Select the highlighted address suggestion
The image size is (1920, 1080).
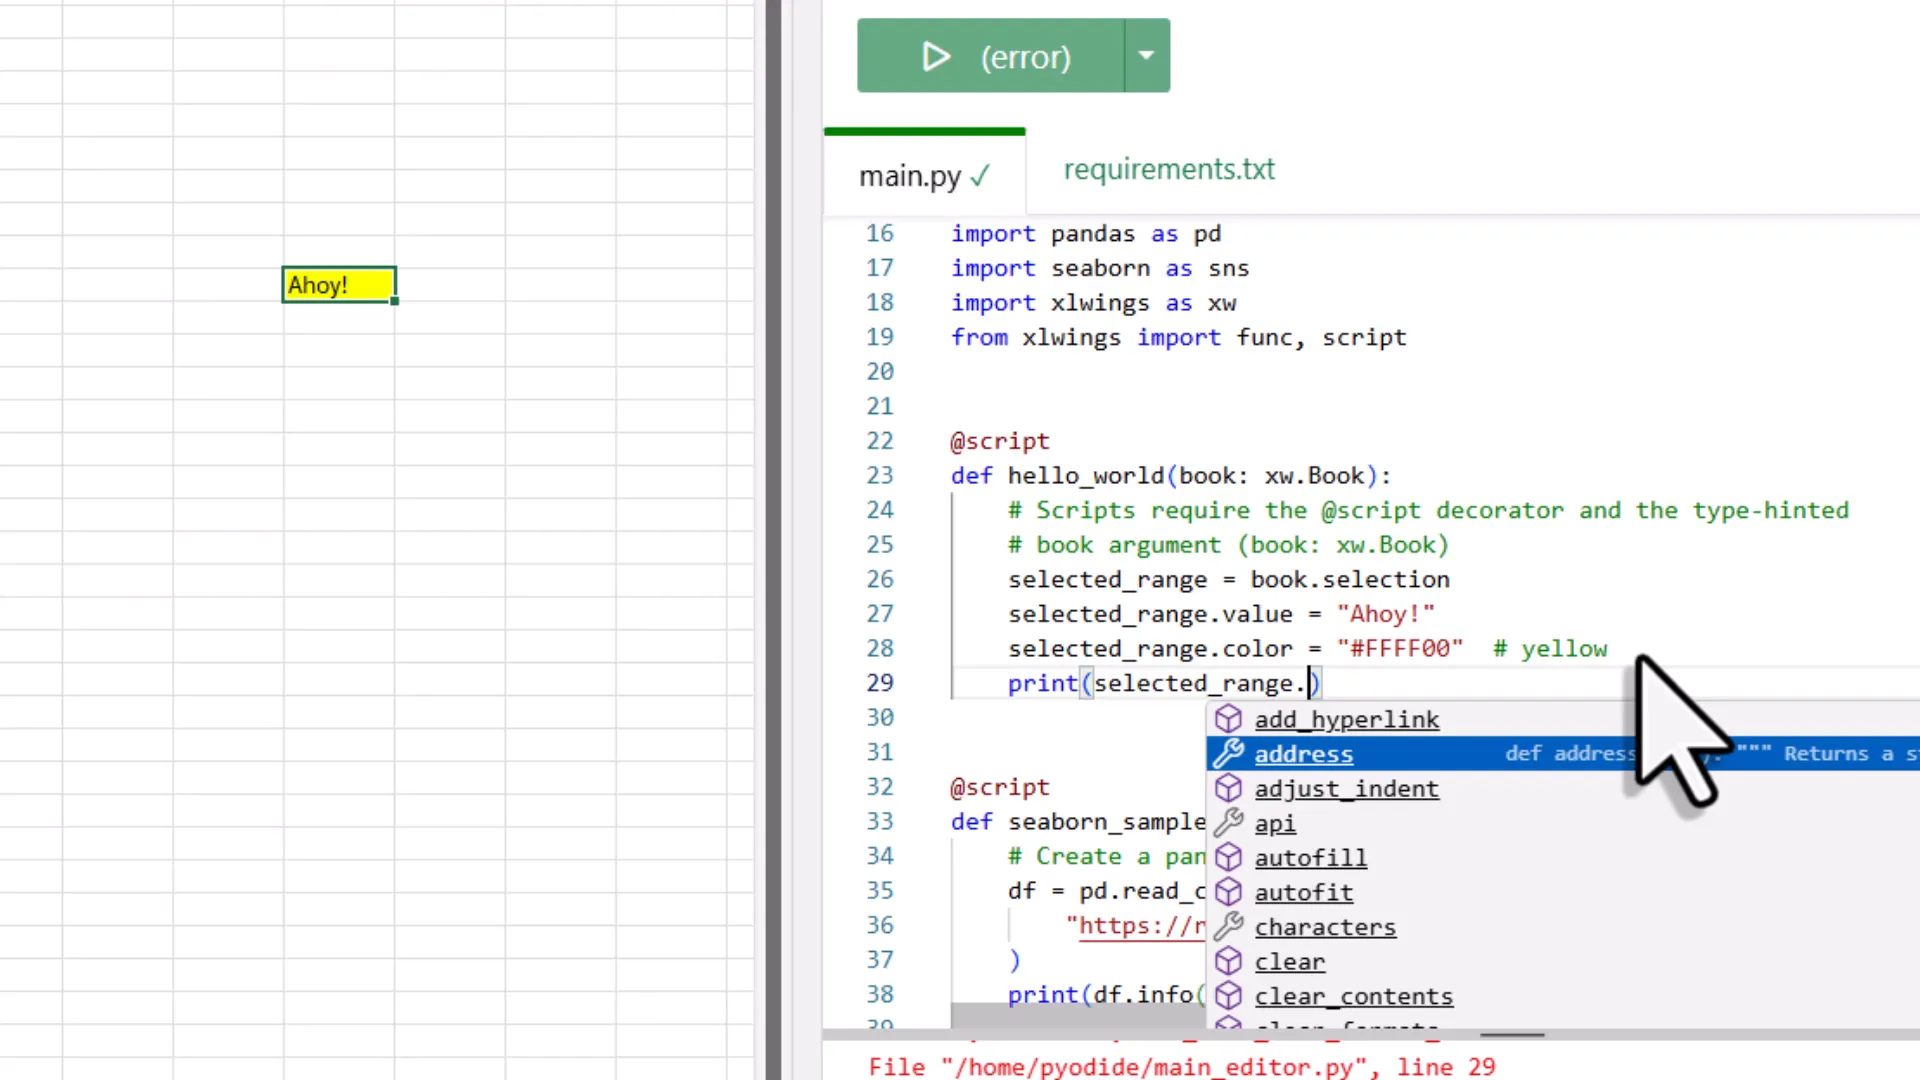(x=1304, y=754)
